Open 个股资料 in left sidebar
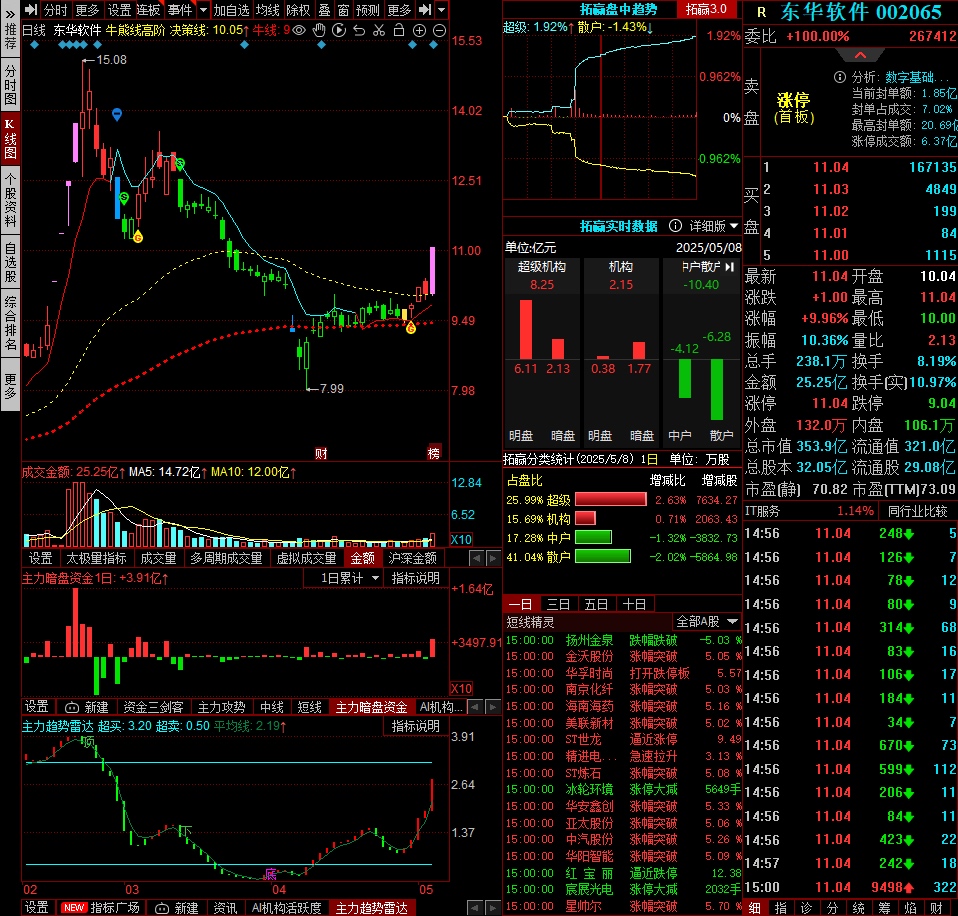 click(x=10, y=199)
